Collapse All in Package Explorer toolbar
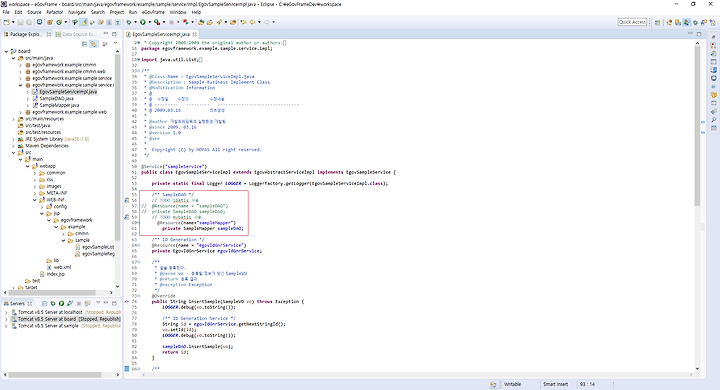 (84, 44)
